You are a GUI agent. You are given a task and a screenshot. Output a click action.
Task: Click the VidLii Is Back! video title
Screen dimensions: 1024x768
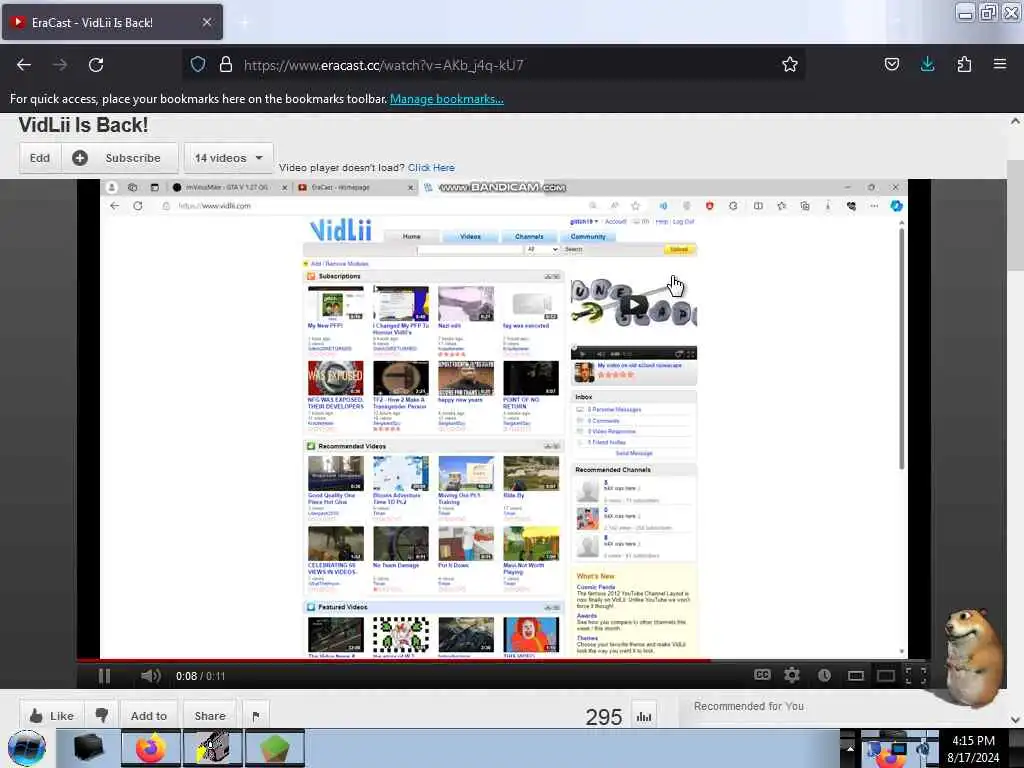[83, 125]
